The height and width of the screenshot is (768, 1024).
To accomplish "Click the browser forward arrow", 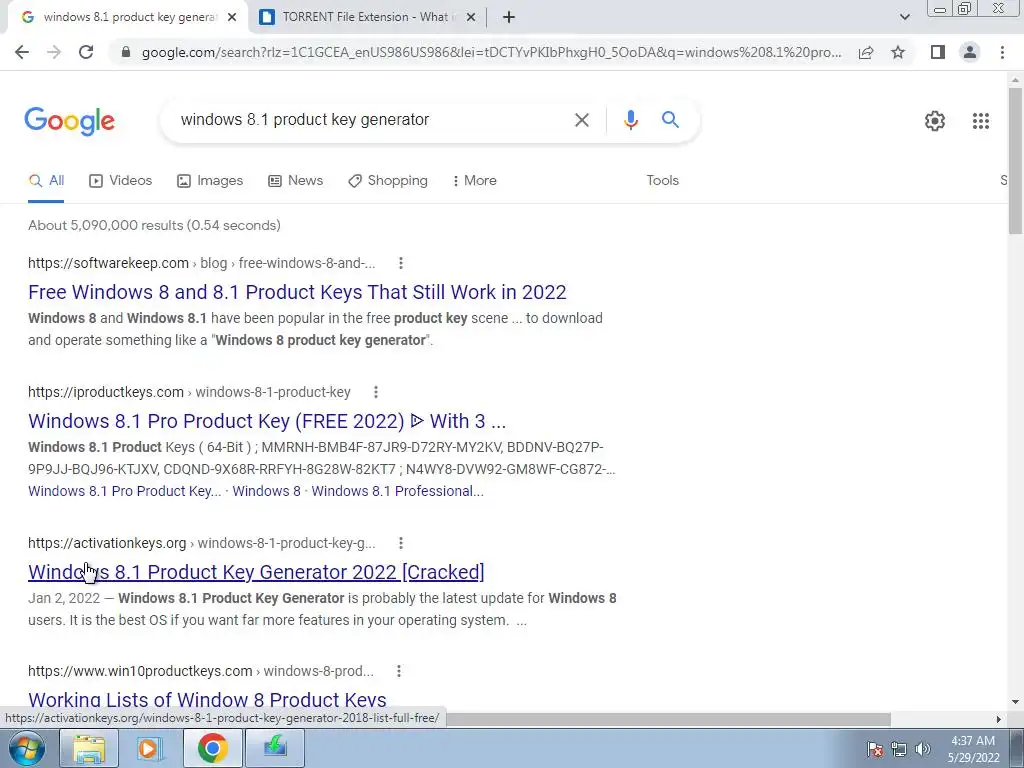I will point(54,52).
